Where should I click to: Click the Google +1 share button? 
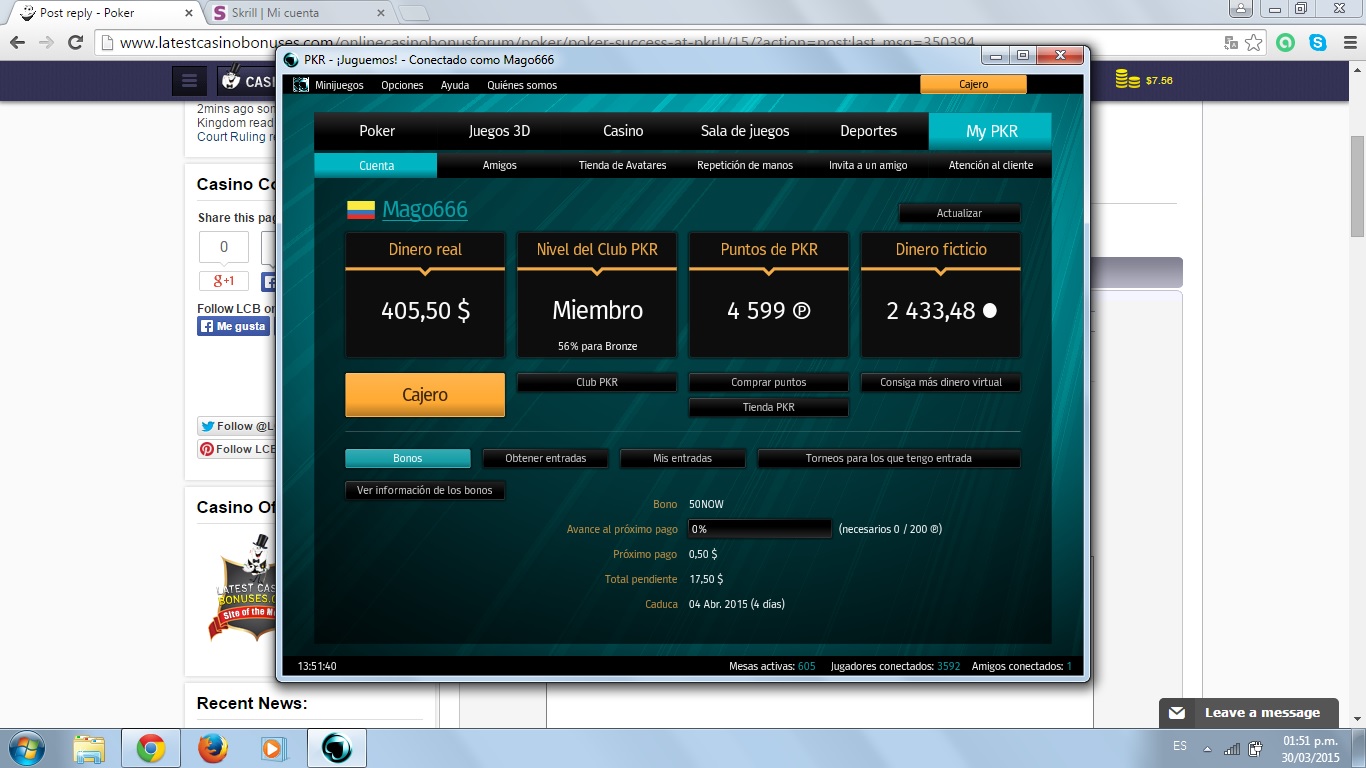click(224, 281)
